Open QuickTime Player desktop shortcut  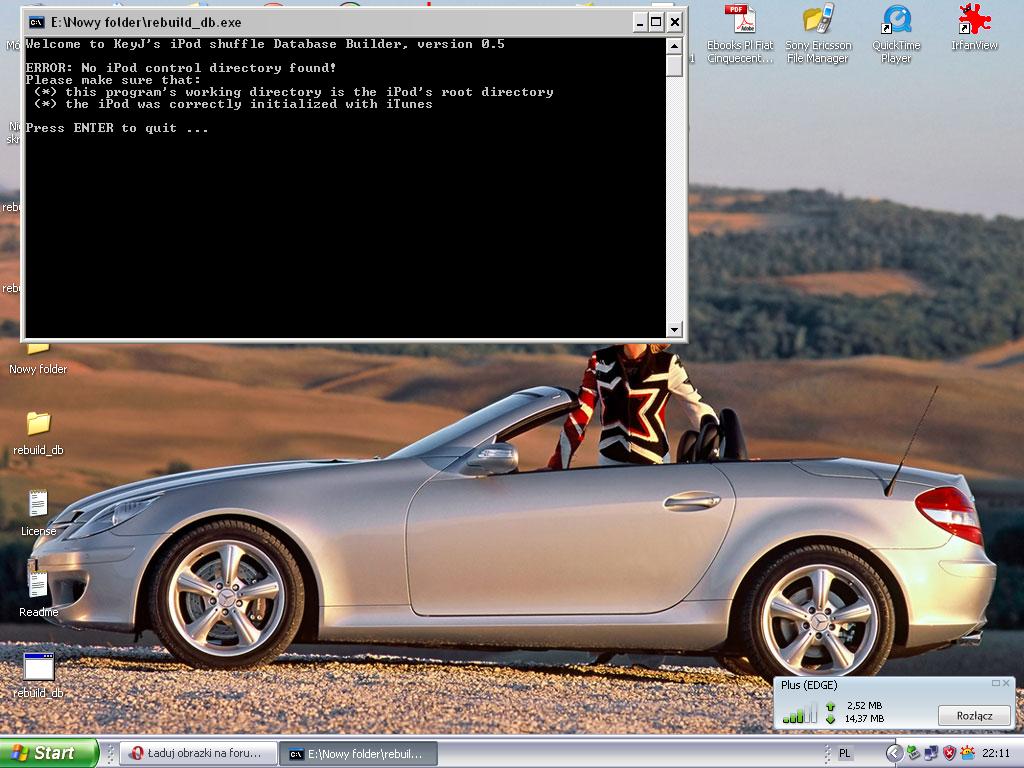(x=896, y=33)
